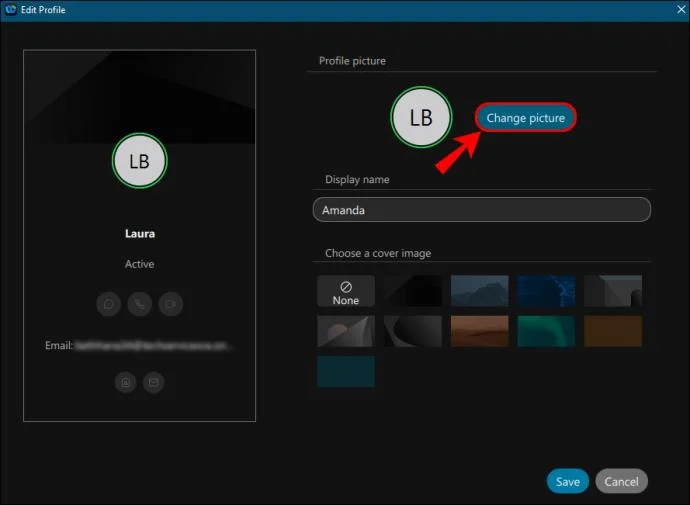690x505 pixels.
Task: Choose the dark curved shape cover image
Action: click(413, 331)
